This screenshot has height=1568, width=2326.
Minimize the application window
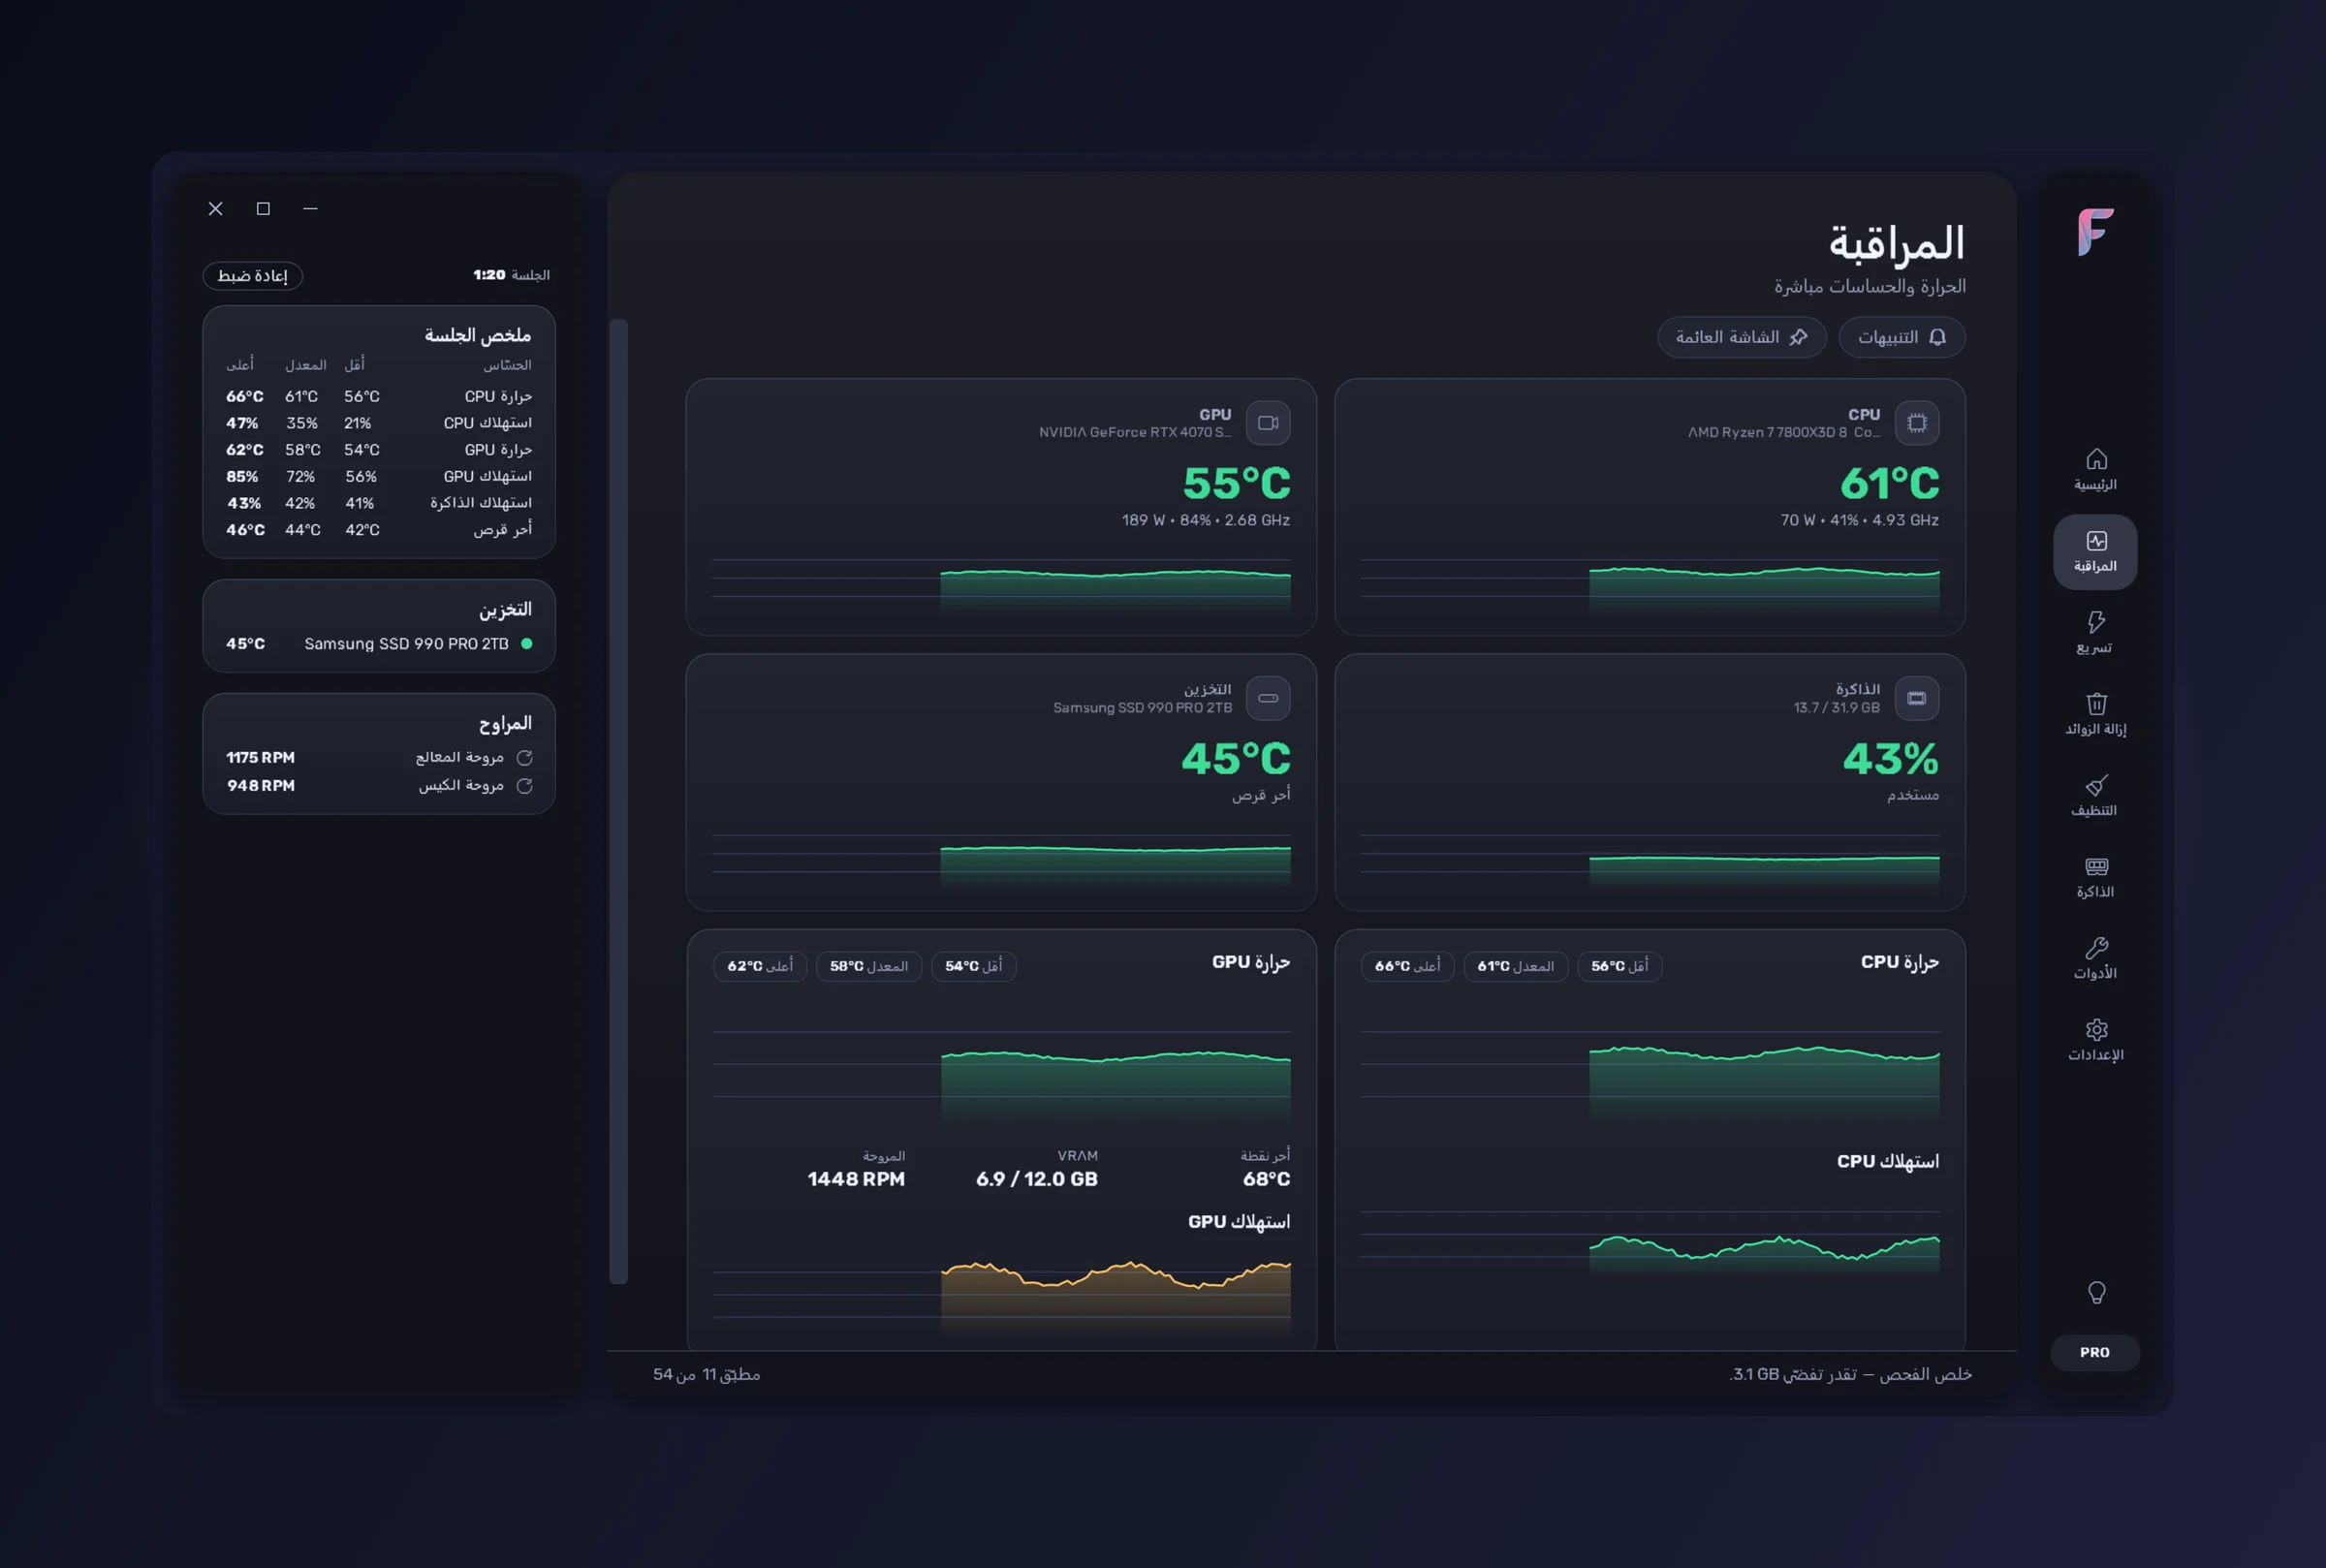click(310, 209)
